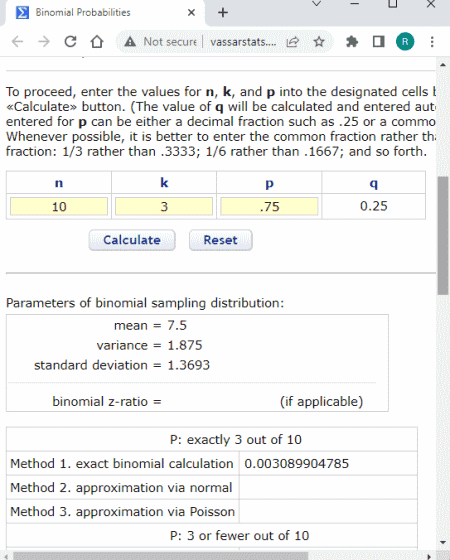450x560 pixels.
Task: Click the Calculate button
Action: click(x=132, y=240)
